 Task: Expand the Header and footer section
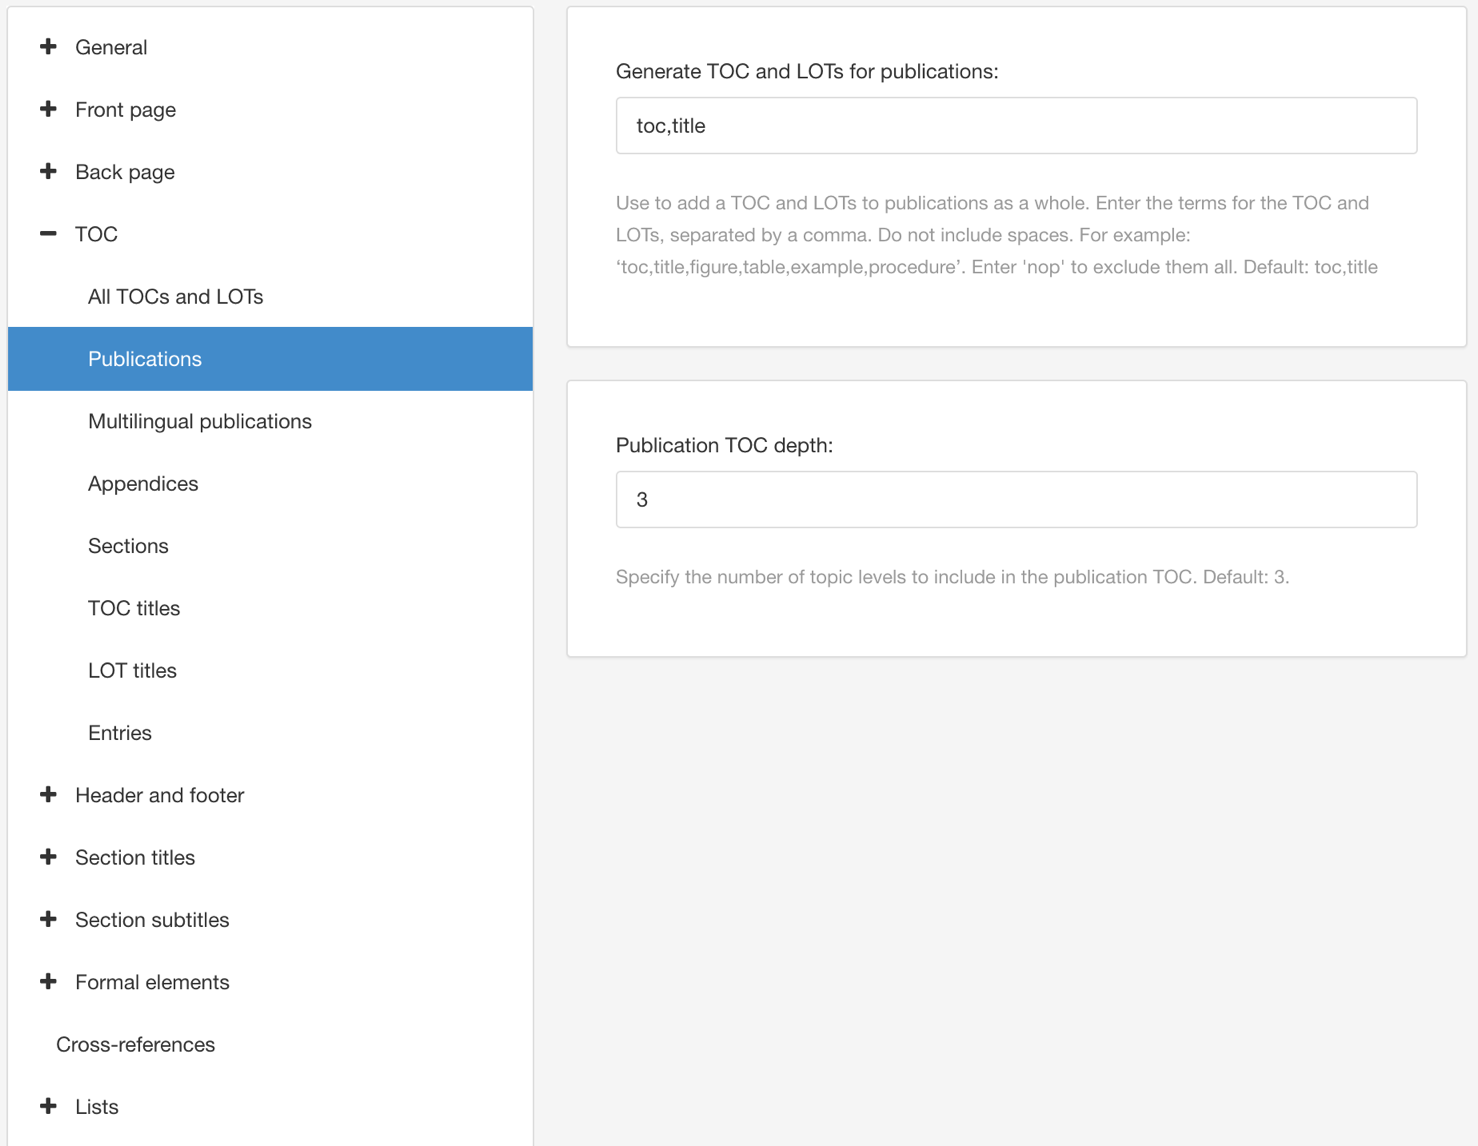[48, 795]
